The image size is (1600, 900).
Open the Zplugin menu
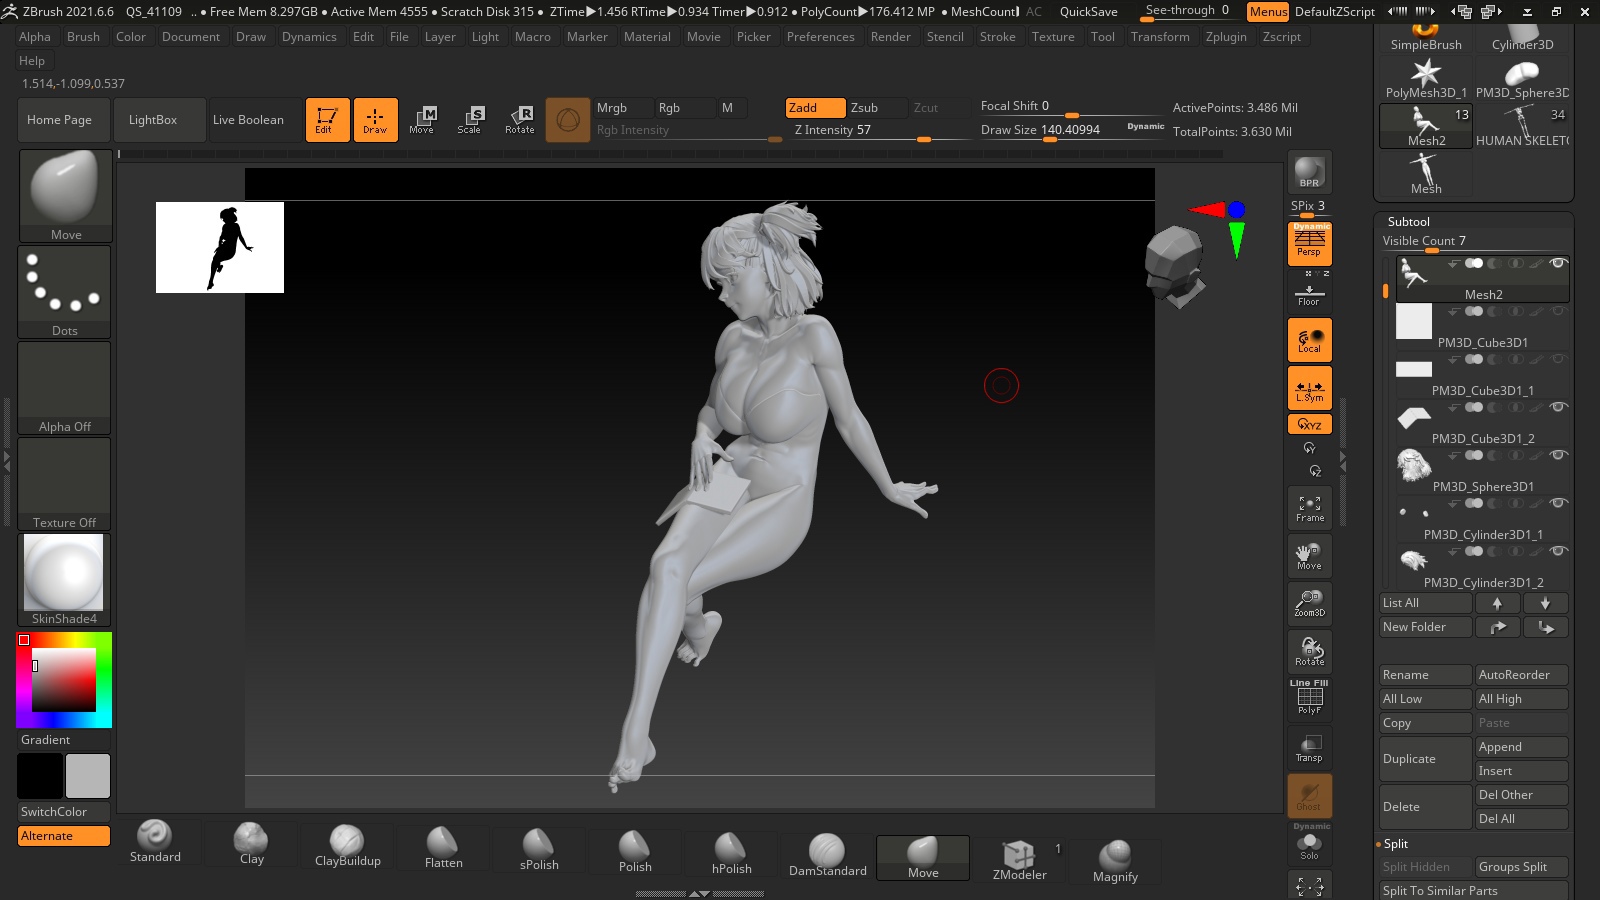1226,37
